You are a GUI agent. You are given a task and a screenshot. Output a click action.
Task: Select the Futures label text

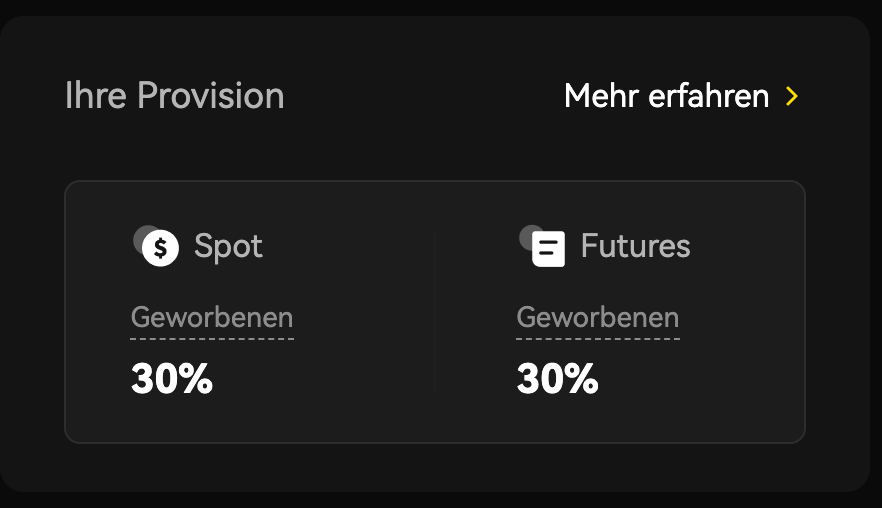[x=635, y=246]
